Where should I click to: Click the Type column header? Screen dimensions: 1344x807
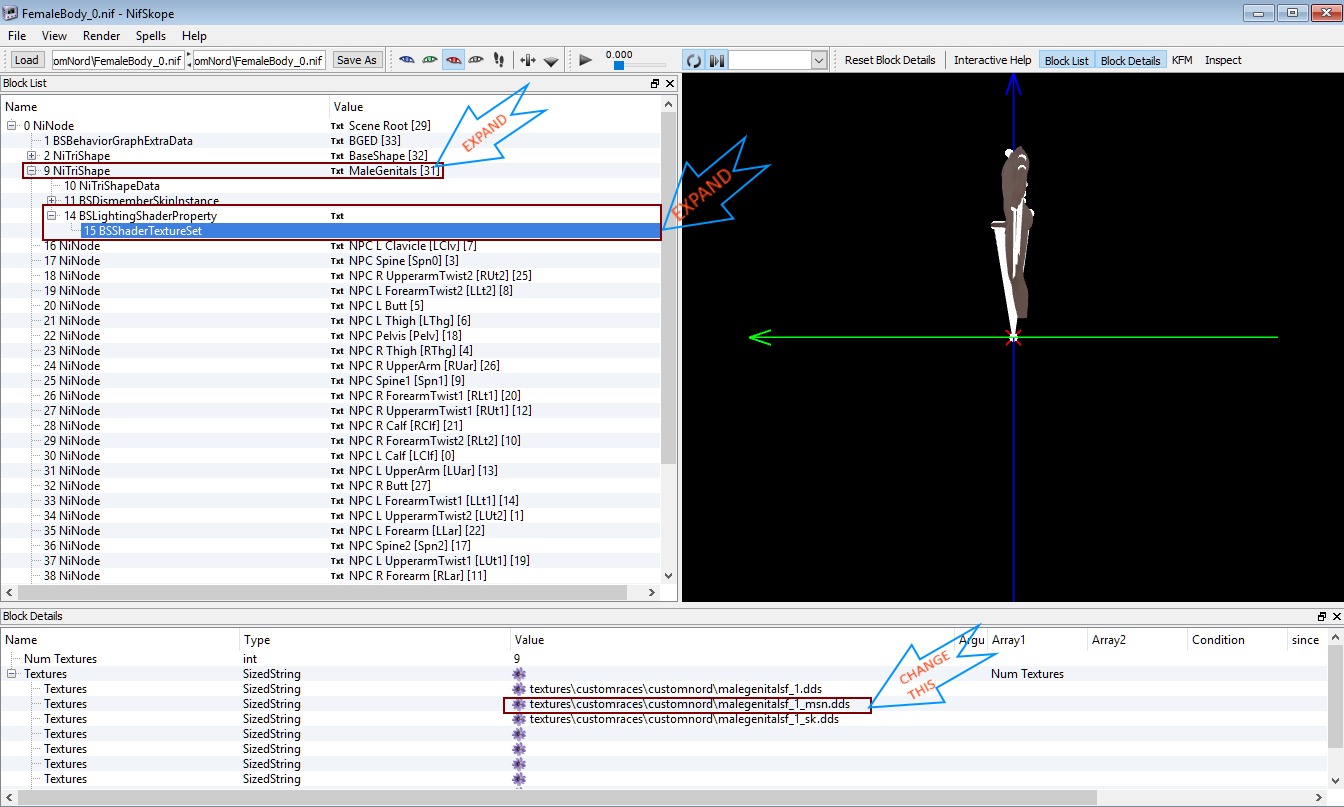point(375,640)
